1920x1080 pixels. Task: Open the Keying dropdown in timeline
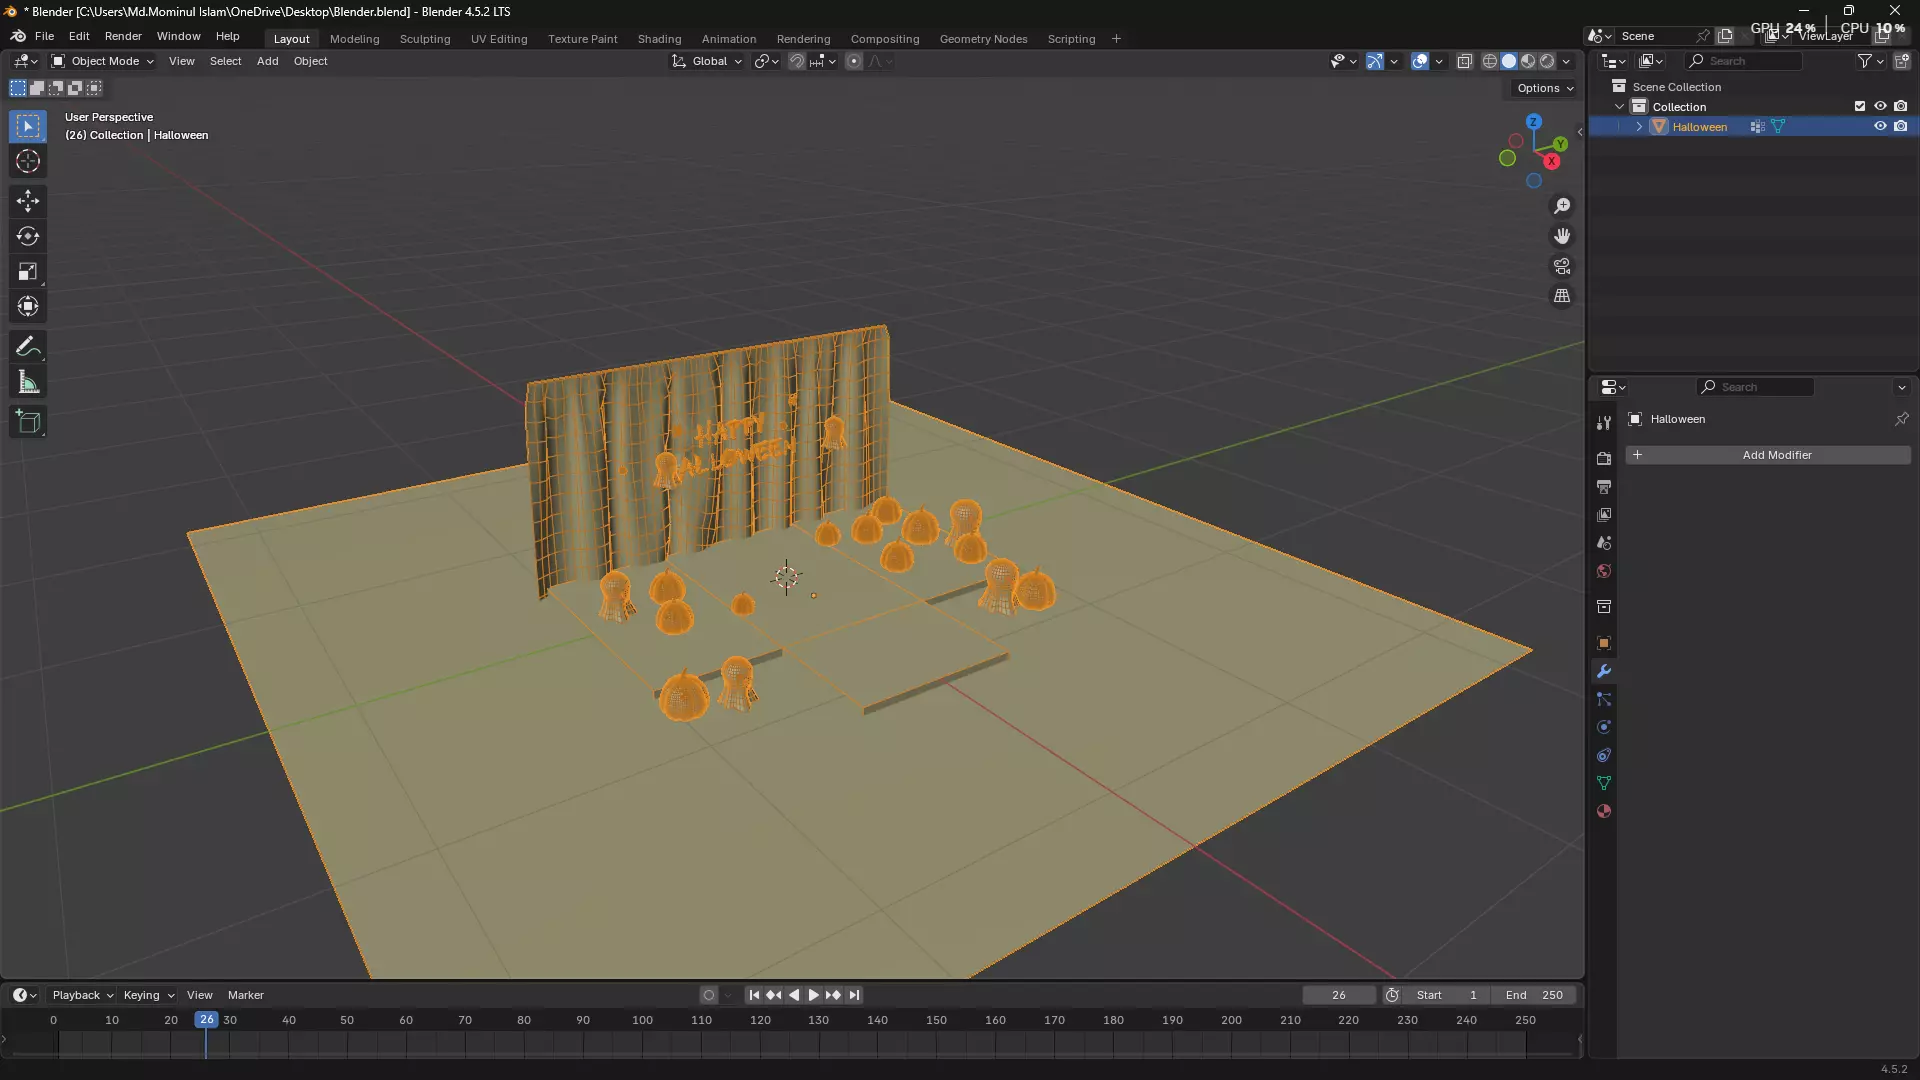pyautogui.click(x=148, y=995)
